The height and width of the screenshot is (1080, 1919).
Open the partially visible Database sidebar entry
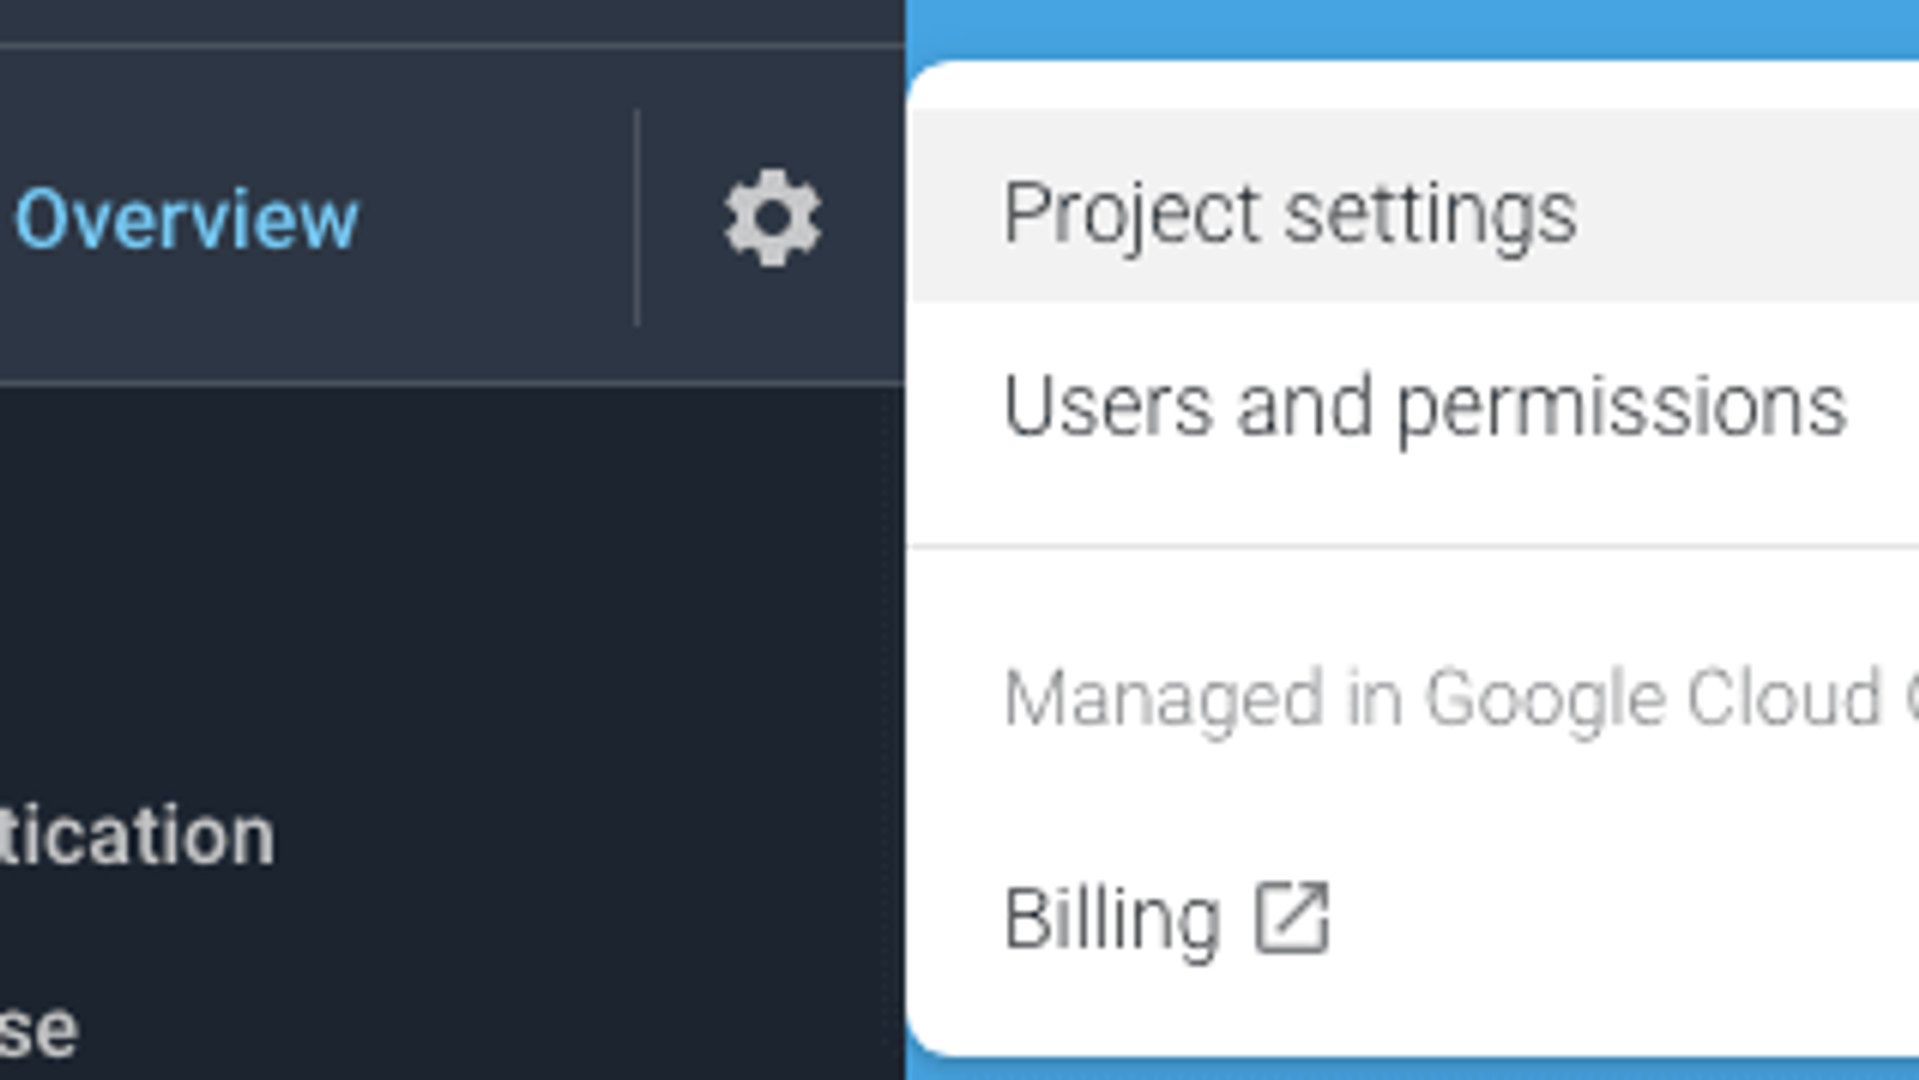[x=38, y=1030]
